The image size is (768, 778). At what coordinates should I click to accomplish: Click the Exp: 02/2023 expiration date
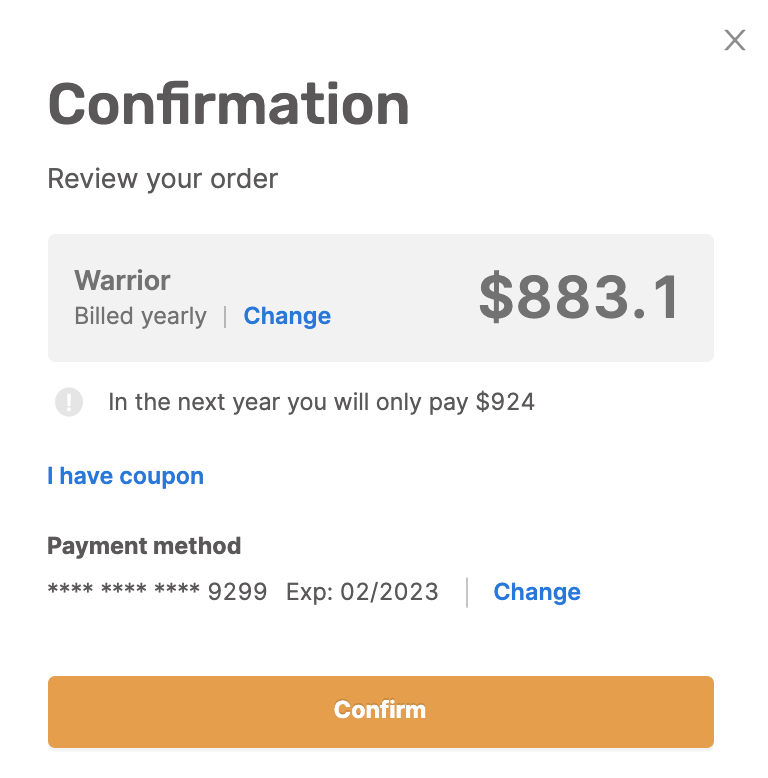tap(362, 591)
